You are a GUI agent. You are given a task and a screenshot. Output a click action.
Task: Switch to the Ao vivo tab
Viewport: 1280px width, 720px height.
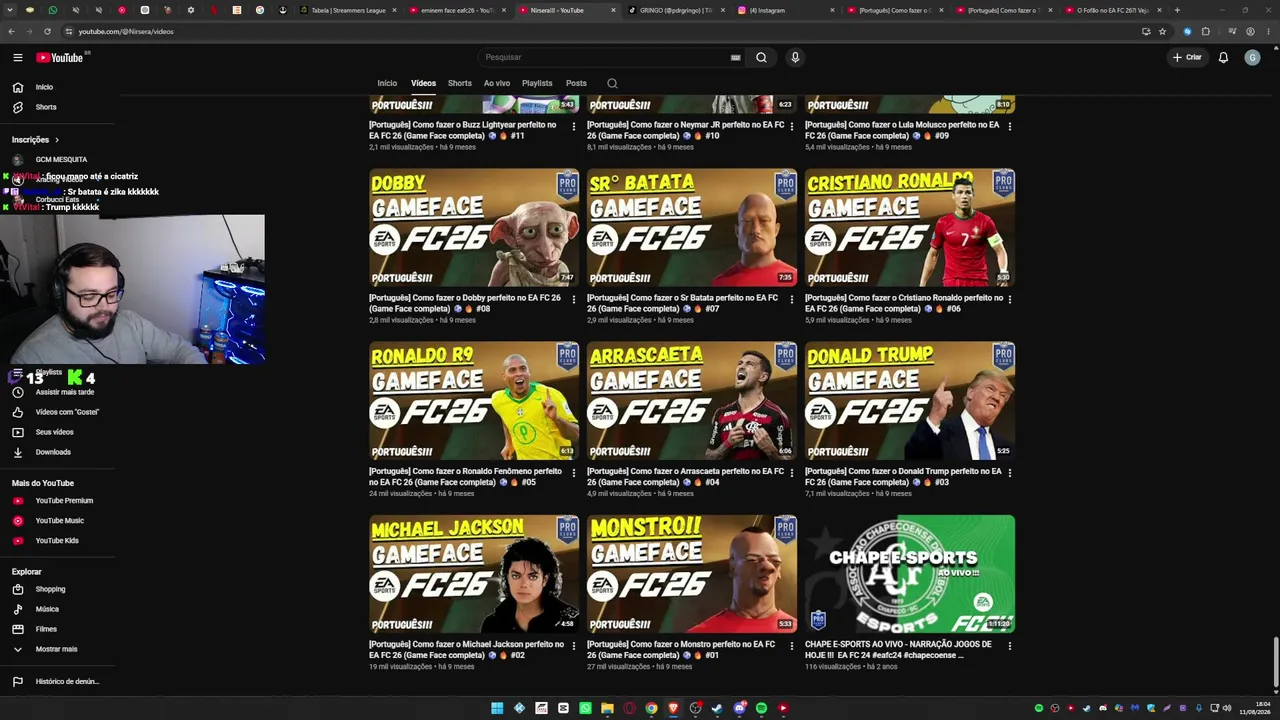click(x=497, y=83)
